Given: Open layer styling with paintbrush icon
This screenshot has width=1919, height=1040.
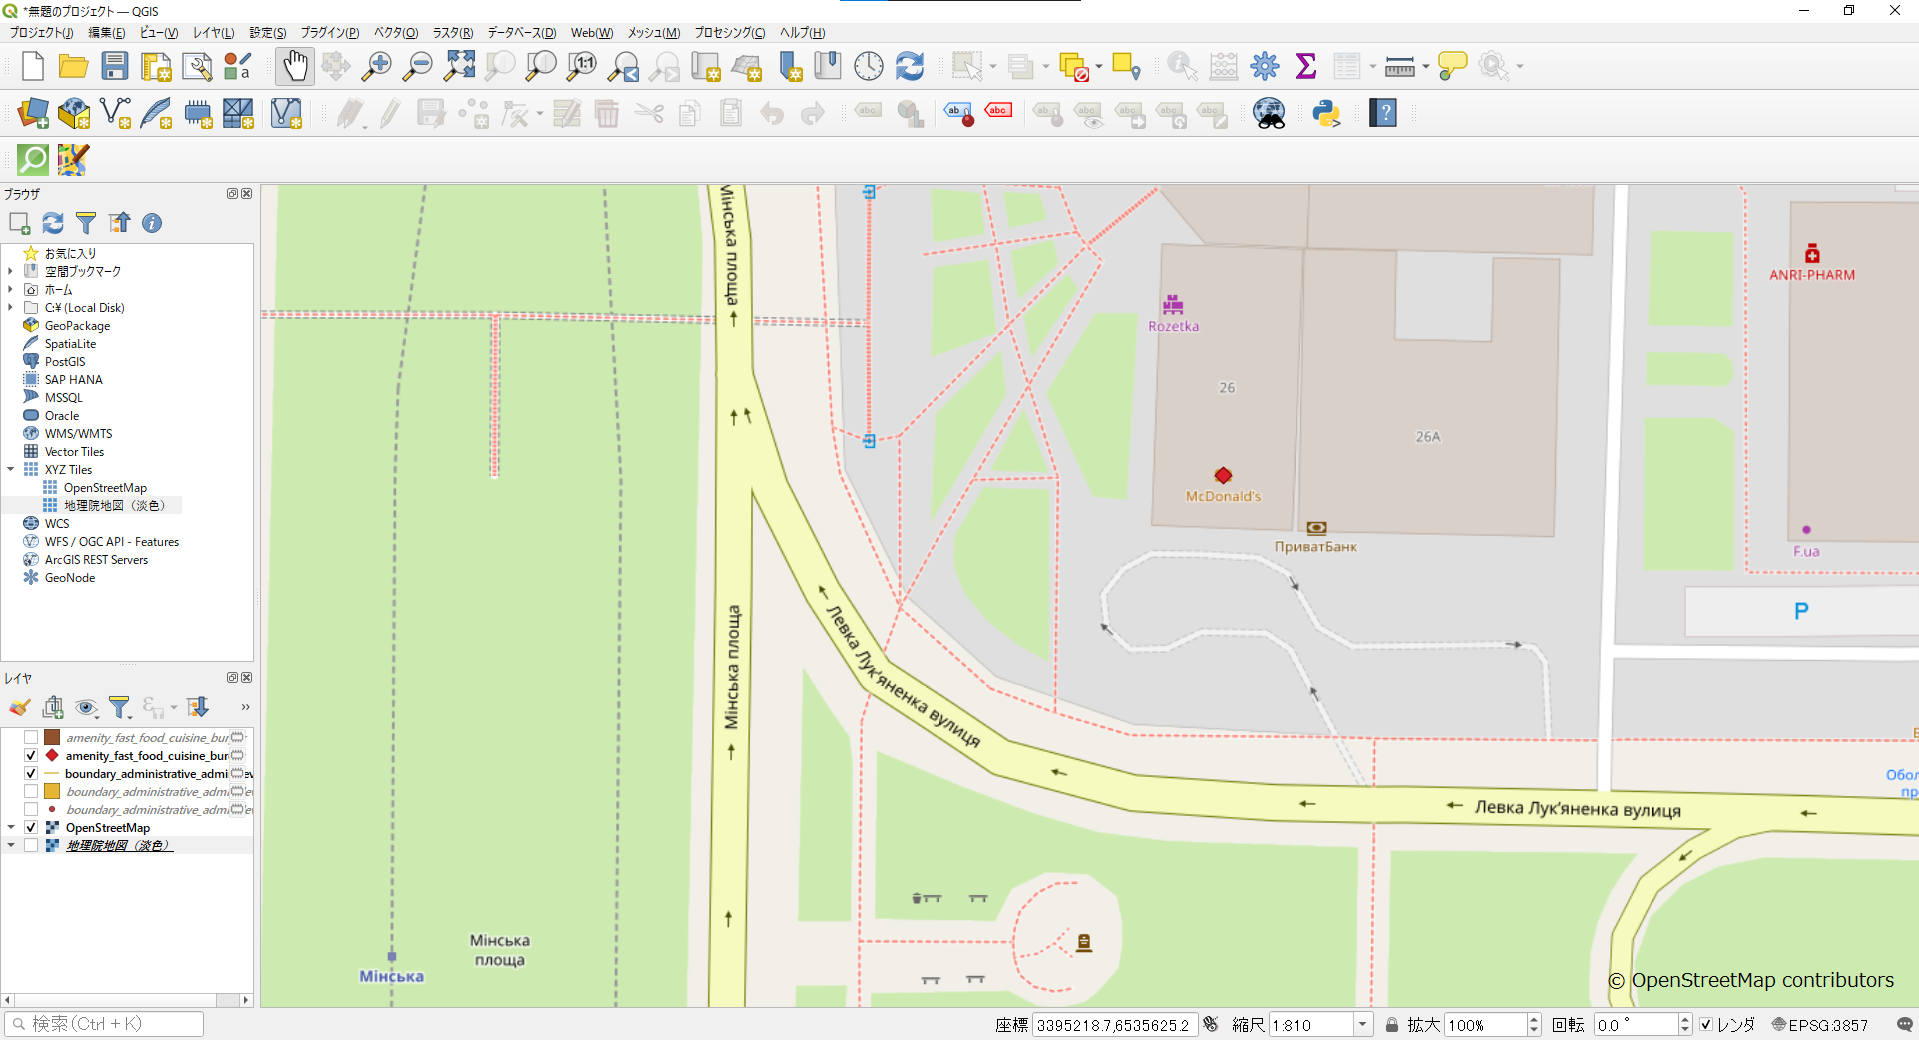Looking at the screenshot, I should (x=18, y=707).
